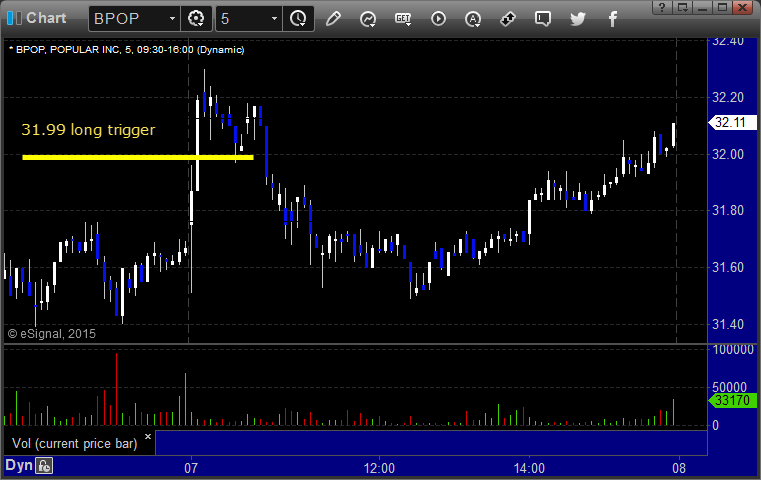761x480 pixels.
Task: Select the yellow trigger line
Action: 138,157
